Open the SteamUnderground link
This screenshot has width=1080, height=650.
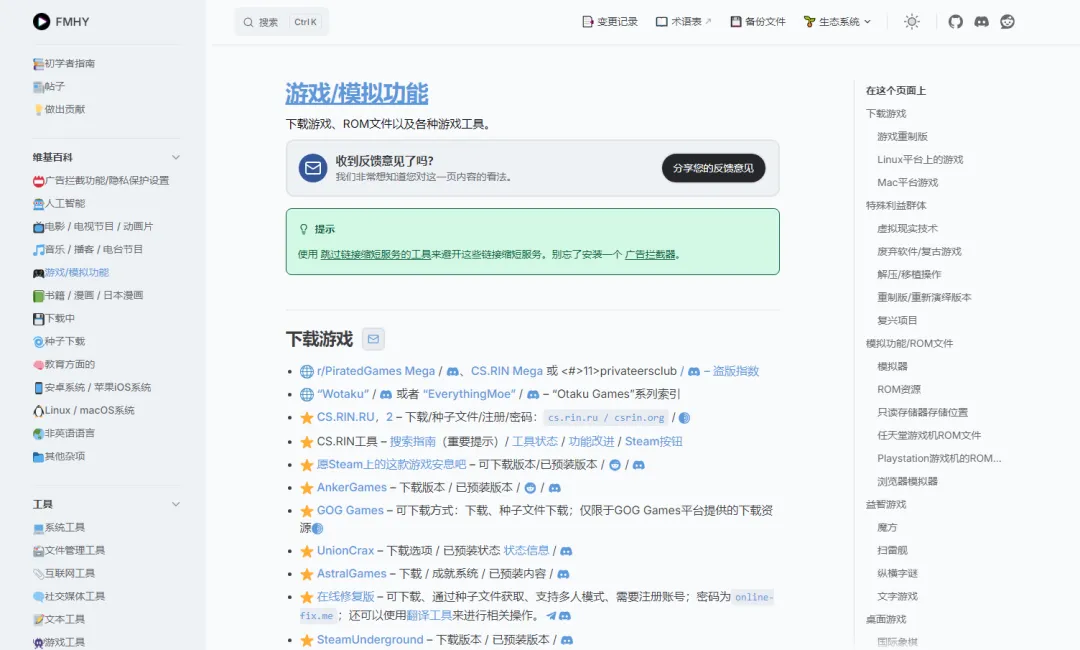tap(370, 640)
